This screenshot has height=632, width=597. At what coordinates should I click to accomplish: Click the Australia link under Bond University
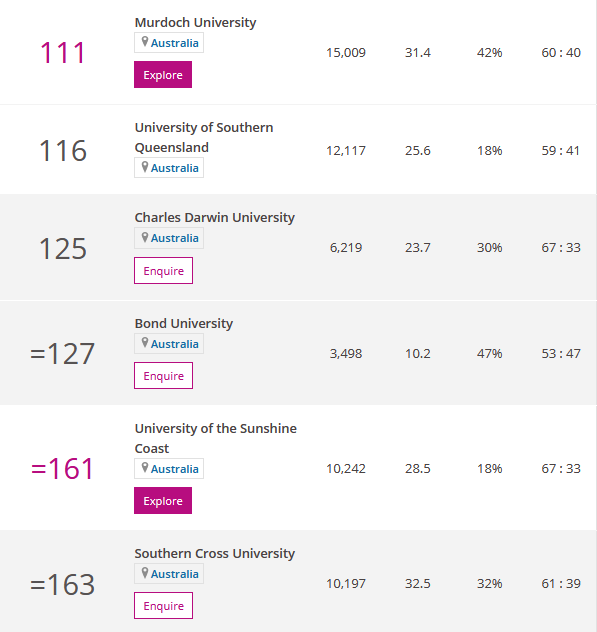(175, 344)
